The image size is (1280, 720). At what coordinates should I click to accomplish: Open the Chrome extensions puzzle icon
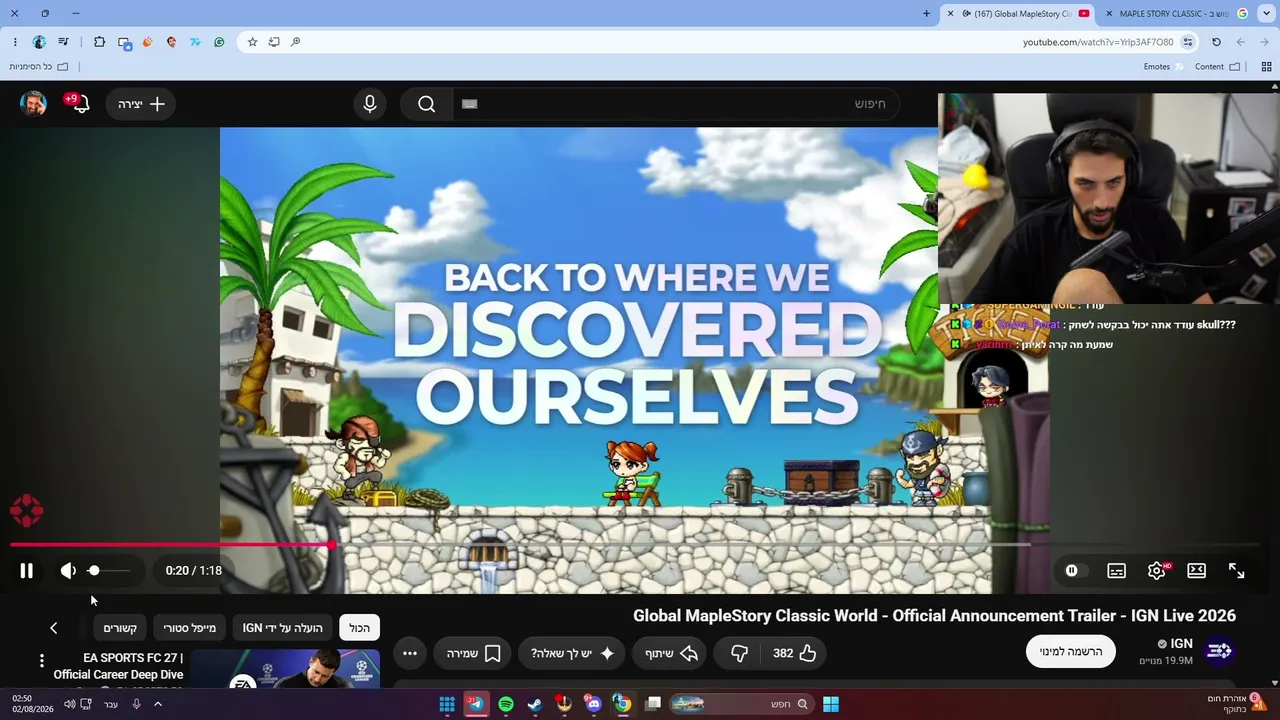99,42
